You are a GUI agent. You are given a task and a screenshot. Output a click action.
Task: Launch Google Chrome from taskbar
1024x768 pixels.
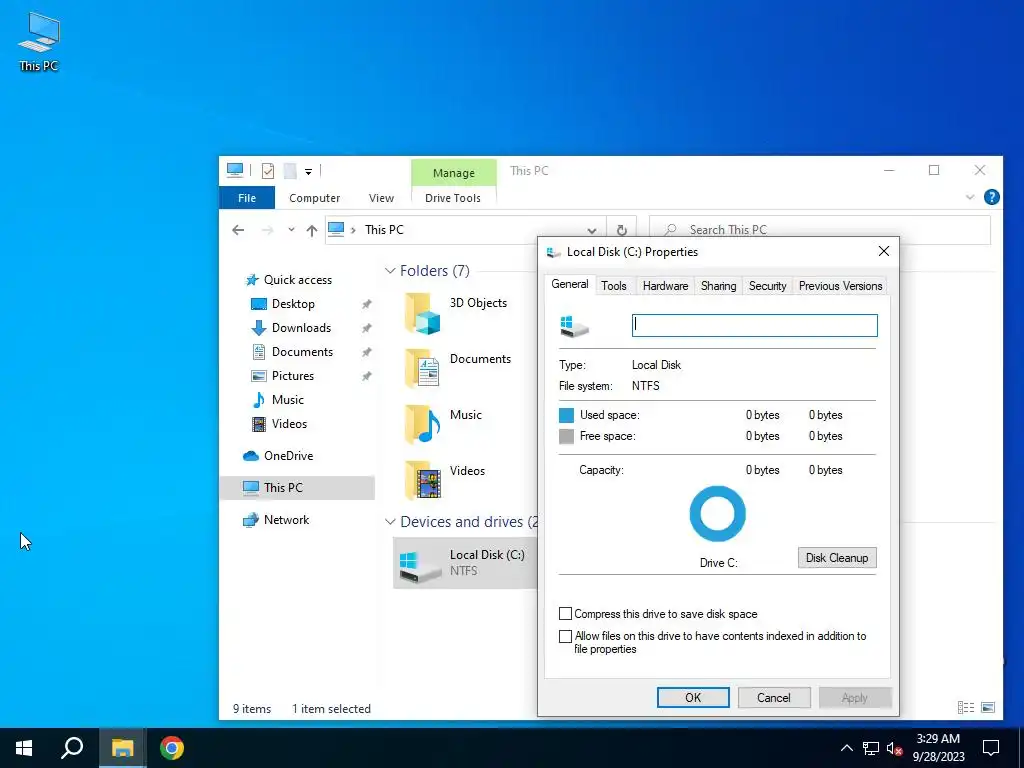(172, 748)
